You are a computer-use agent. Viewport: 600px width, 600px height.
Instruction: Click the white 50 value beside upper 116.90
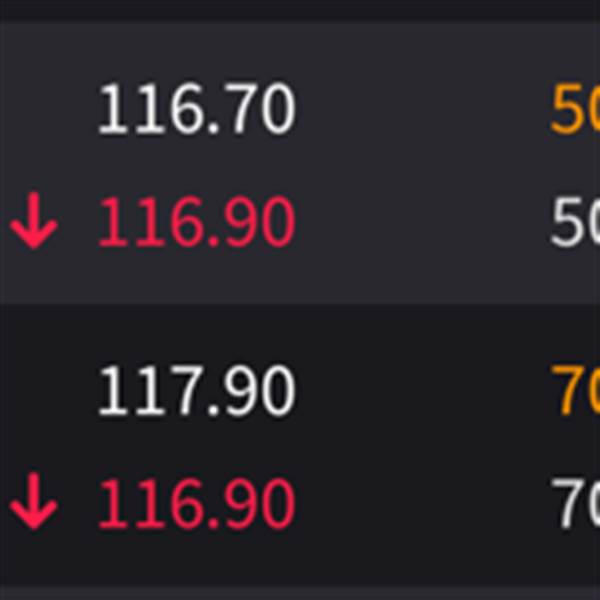tap(575, 224)
